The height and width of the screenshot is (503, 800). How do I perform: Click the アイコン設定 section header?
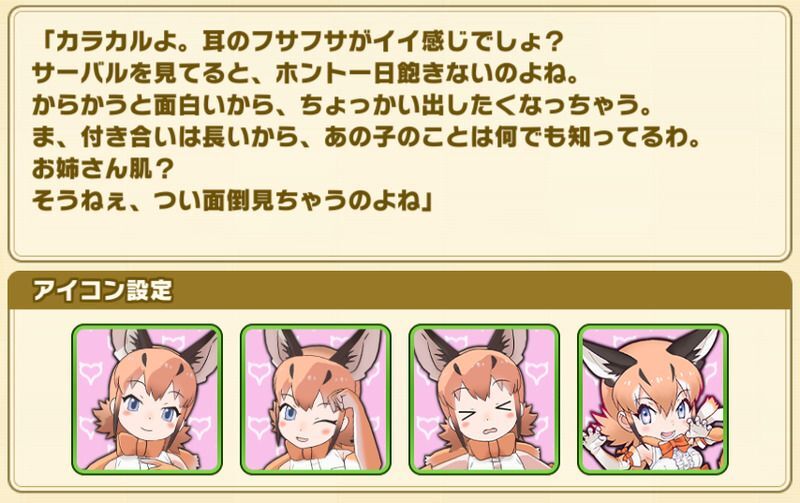click(400, 291)
